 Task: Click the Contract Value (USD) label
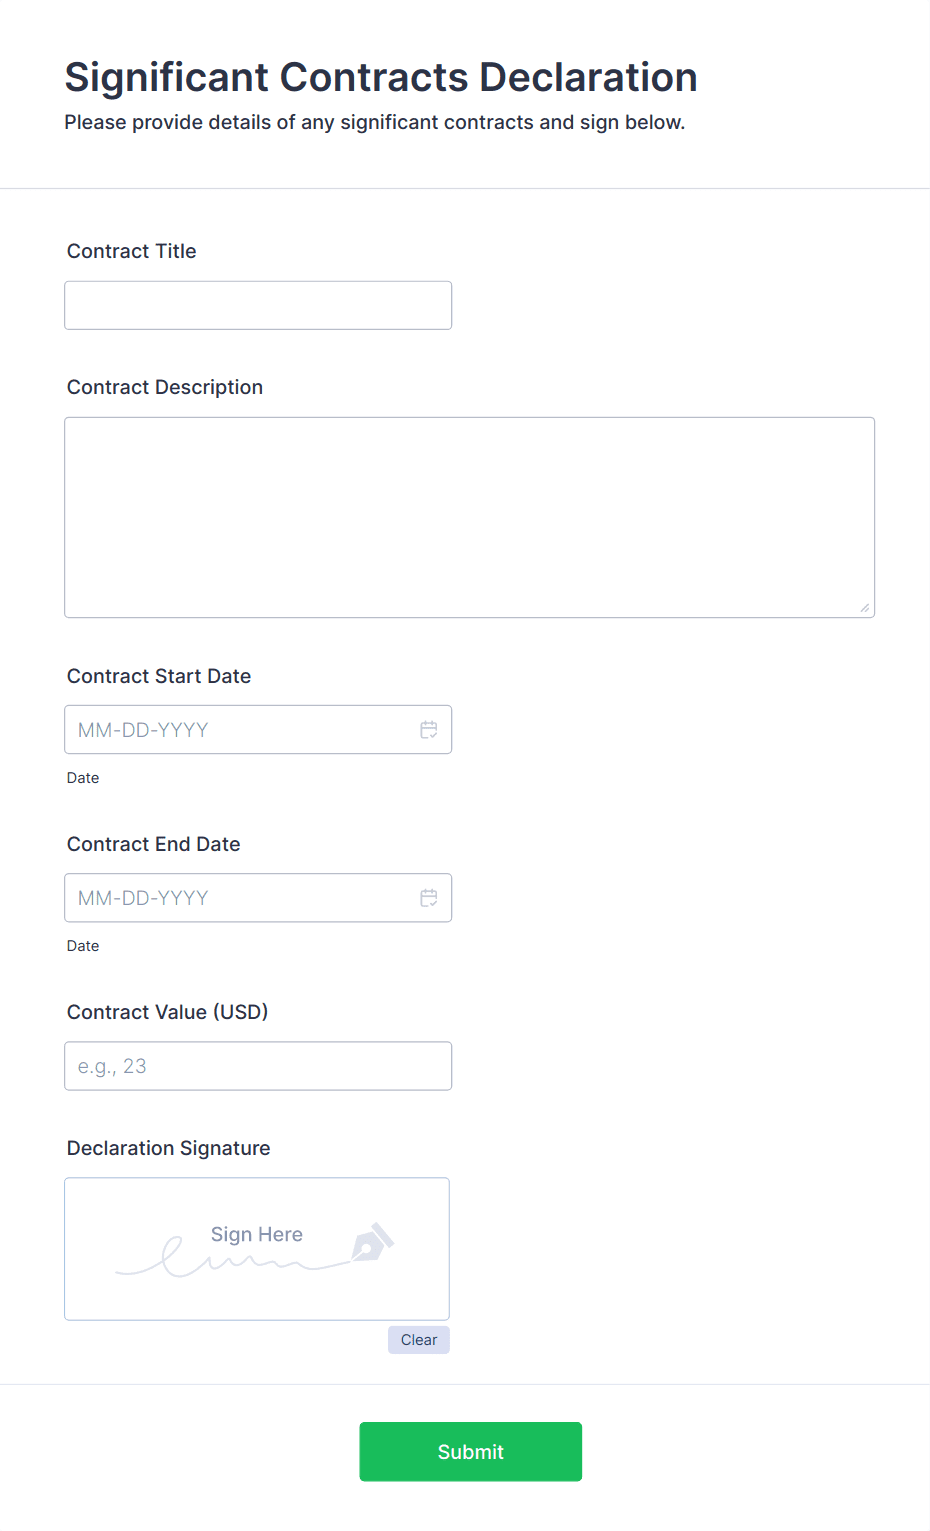point(167,1012)
